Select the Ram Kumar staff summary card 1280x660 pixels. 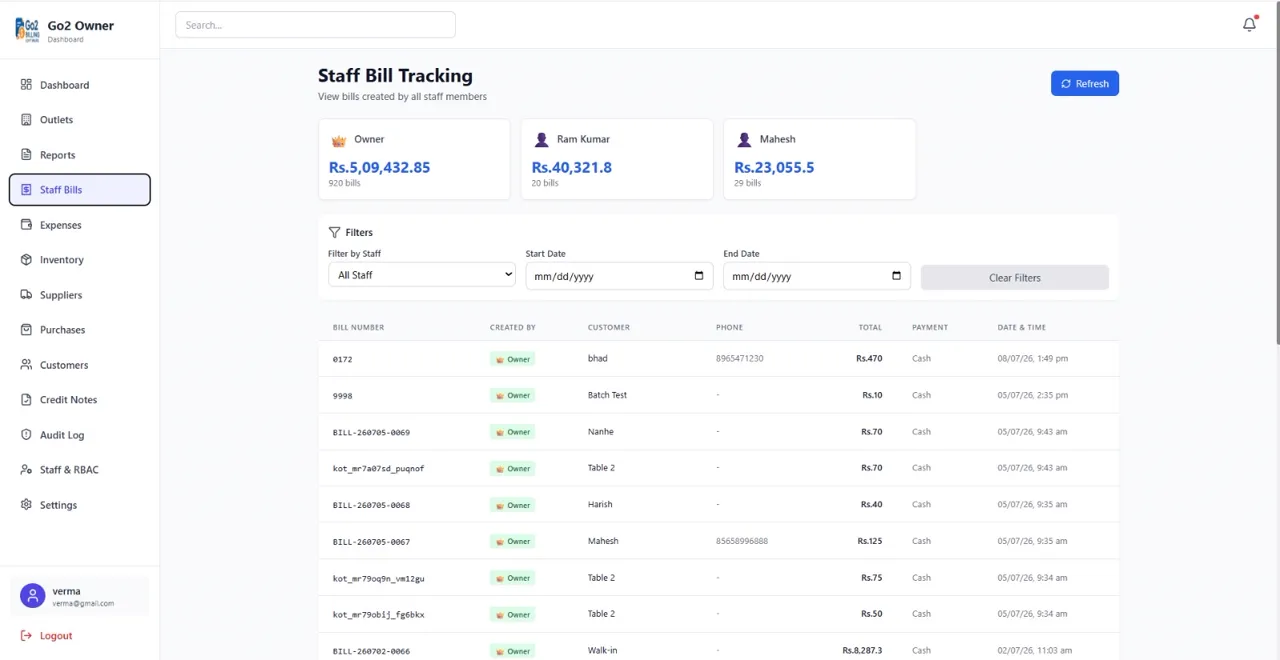click(x=617, y=159)
